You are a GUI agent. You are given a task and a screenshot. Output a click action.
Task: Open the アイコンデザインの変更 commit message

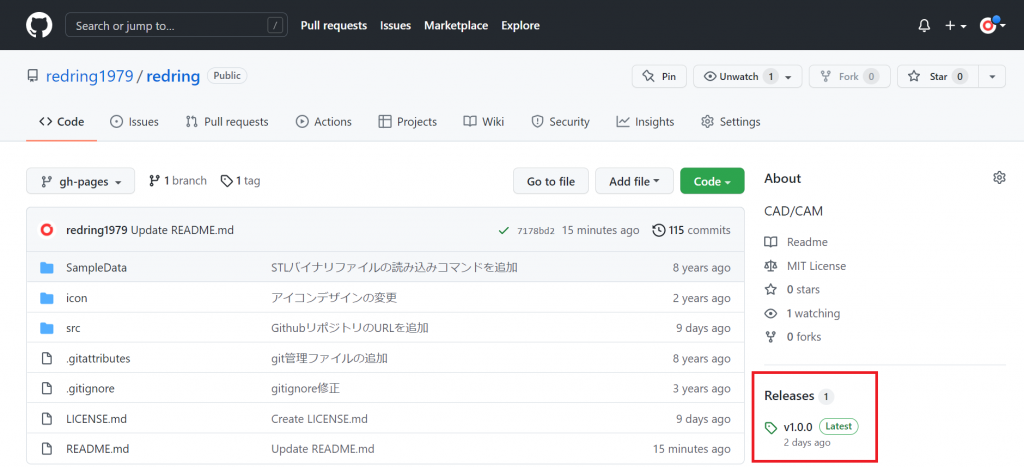coord(334,298)
